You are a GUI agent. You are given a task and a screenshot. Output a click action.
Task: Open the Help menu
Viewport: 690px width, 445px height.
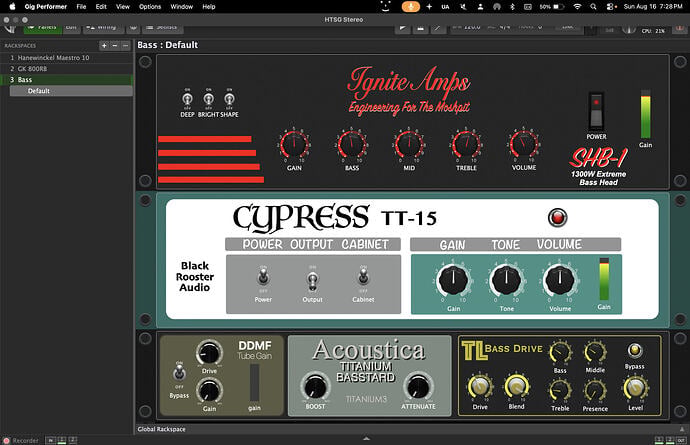(209, 7)
